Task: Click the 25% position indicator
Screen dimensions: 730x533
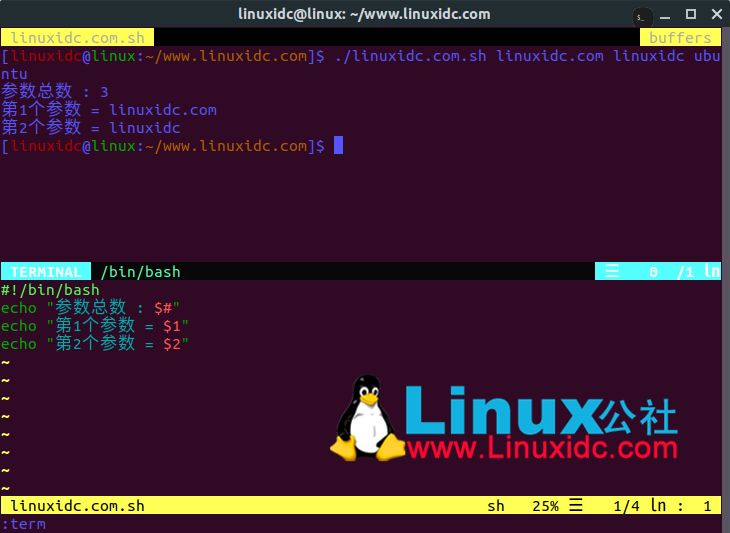Action: click(545, 506)
